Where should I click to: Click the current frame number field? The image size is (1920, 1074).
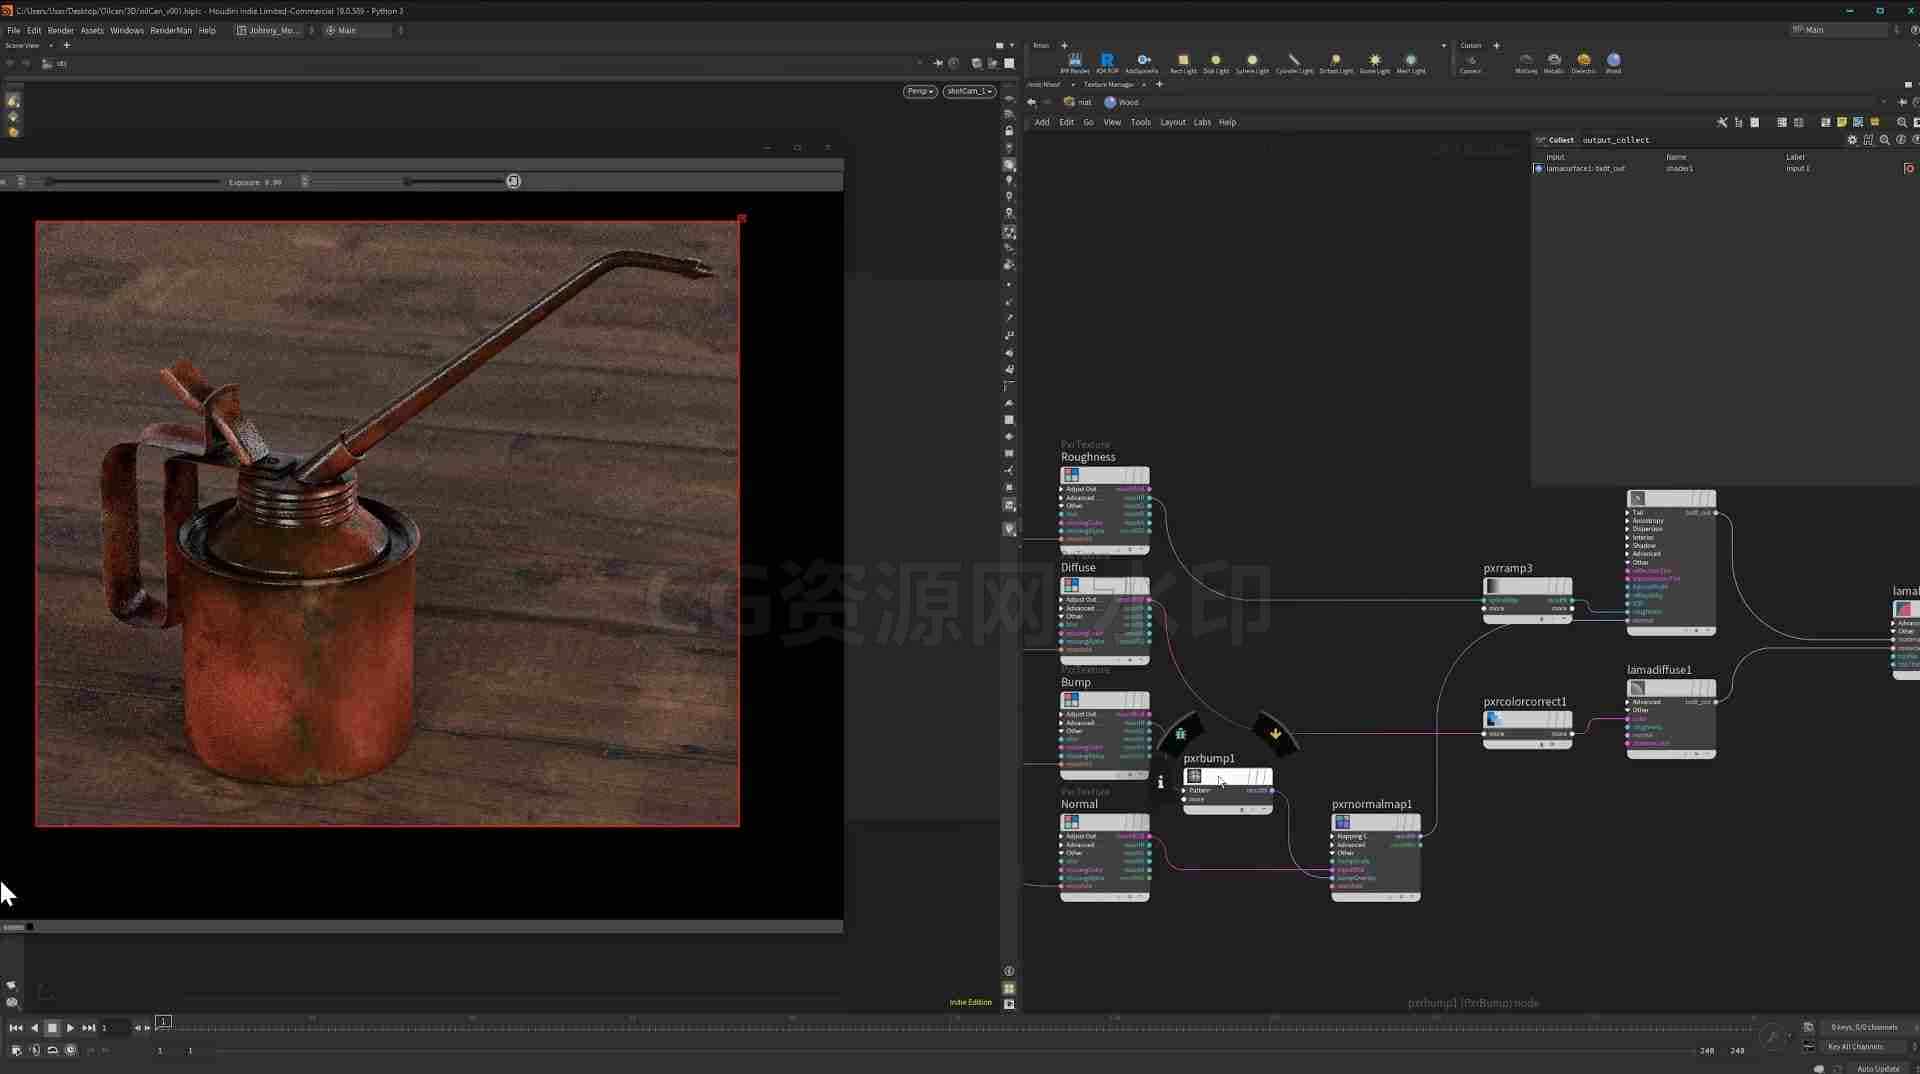coord(113,1028)
